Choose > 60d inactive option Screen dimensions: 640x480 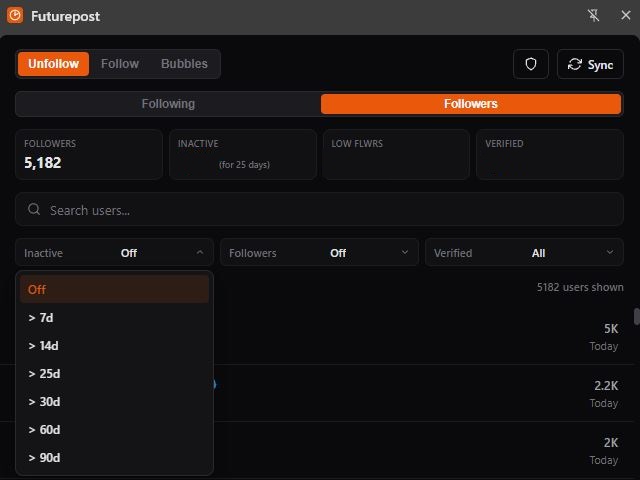(114, 429)
